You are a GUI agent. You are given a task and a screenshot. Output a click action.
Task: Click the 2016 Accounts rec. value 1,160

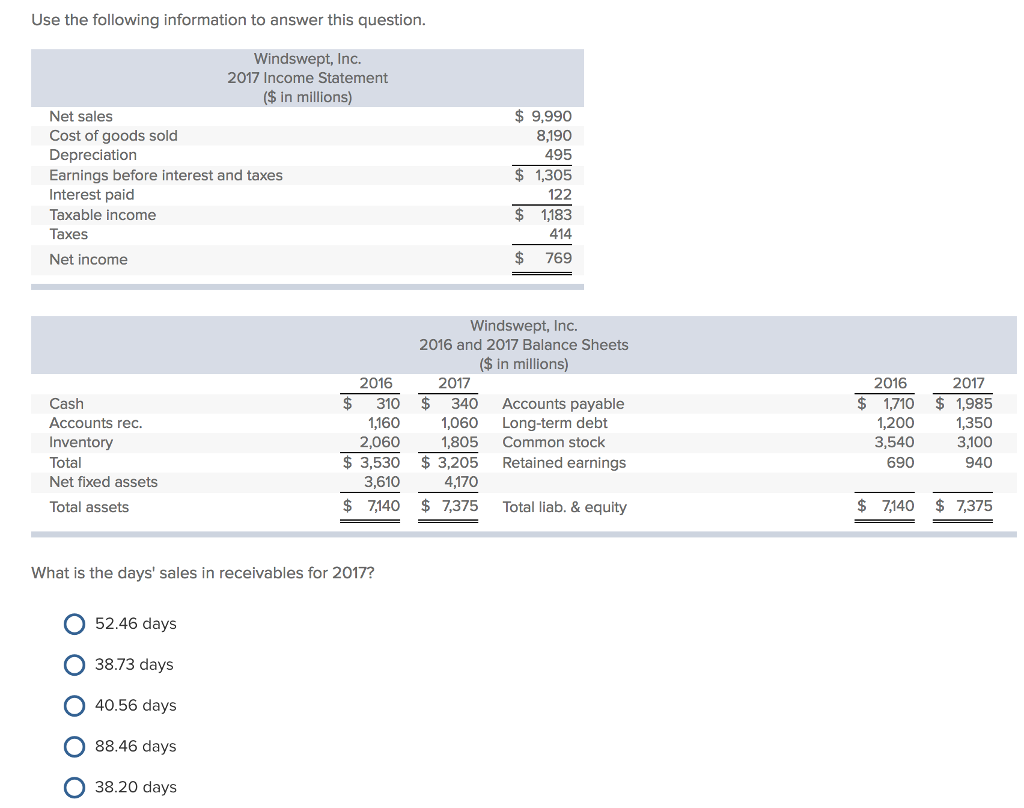point(384,423)
